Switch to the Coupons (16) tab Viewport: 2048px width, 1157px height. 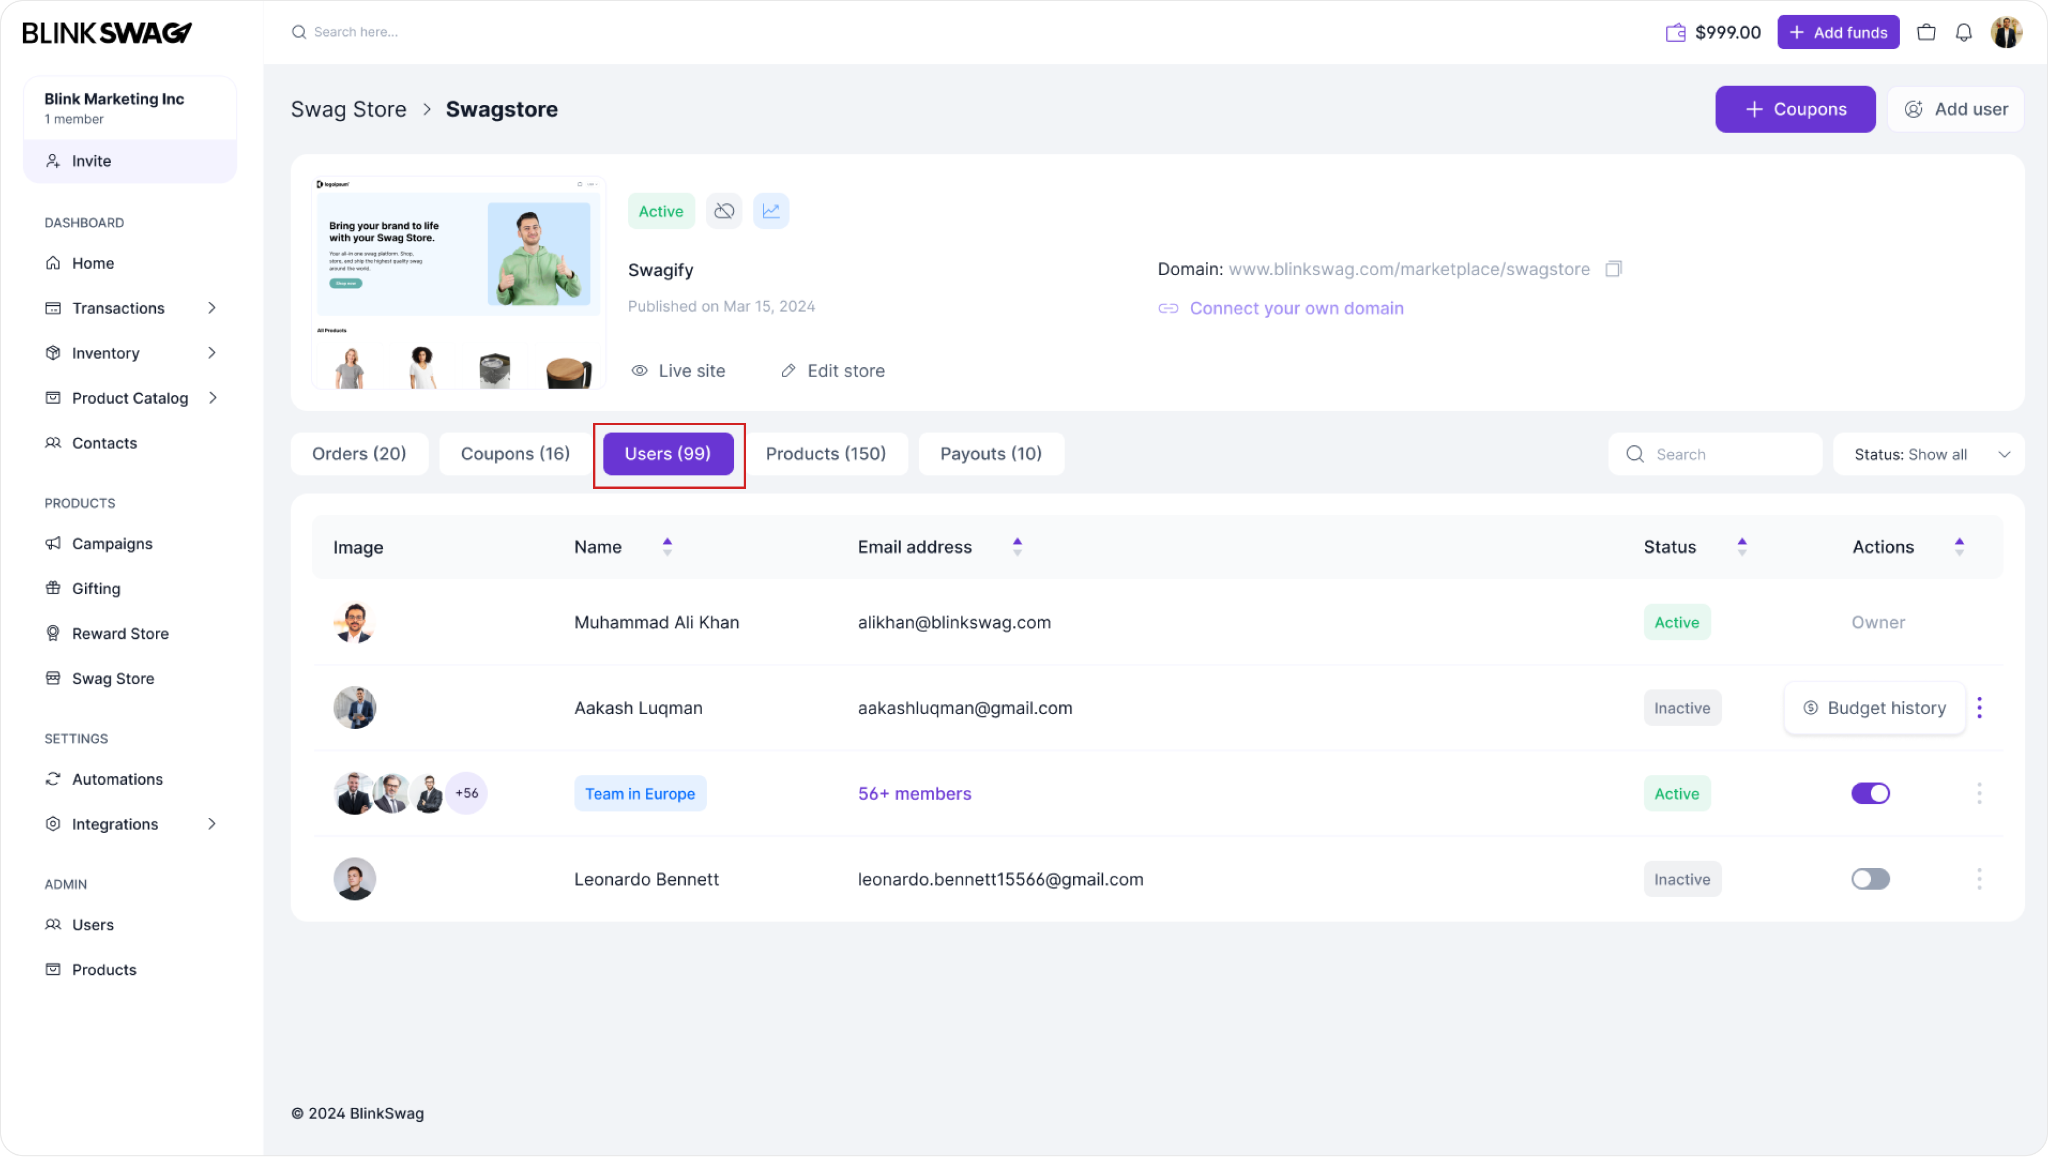point(515,454)
